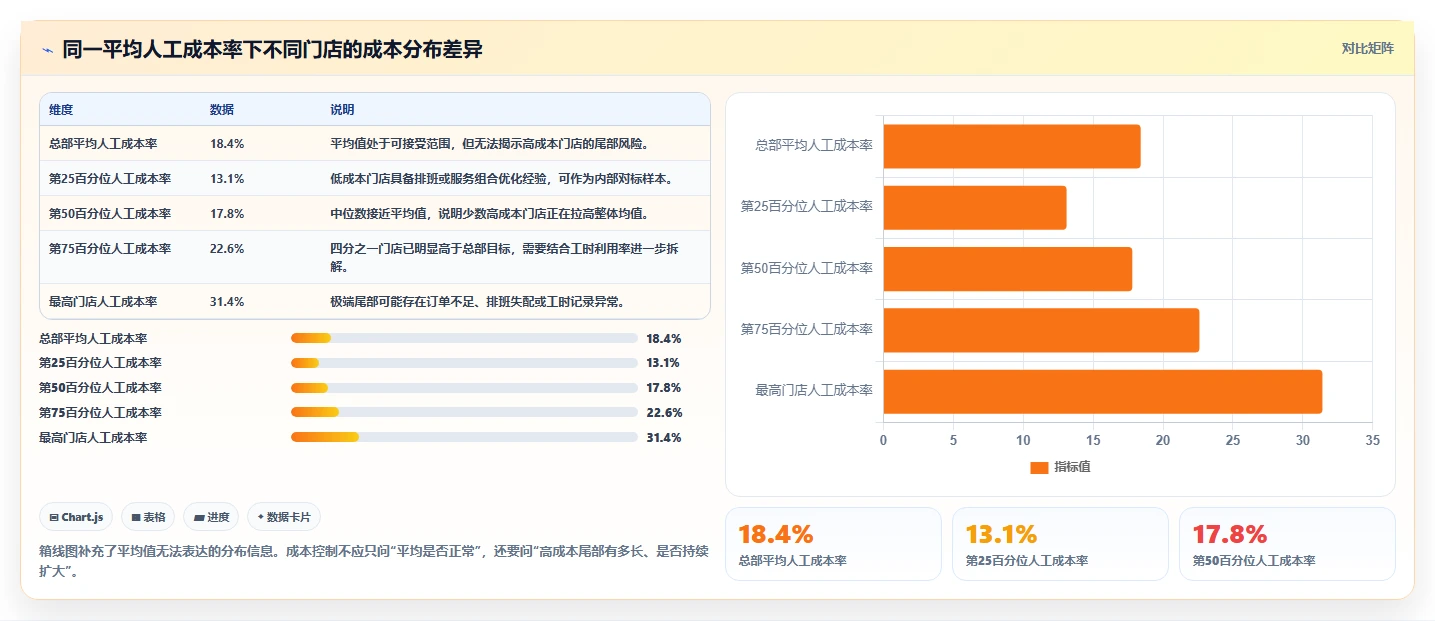Click the 35 tick on chart x-axis
This screenshot has height=621, width=1435.
pyautogui.click(x=1372, y=440)
